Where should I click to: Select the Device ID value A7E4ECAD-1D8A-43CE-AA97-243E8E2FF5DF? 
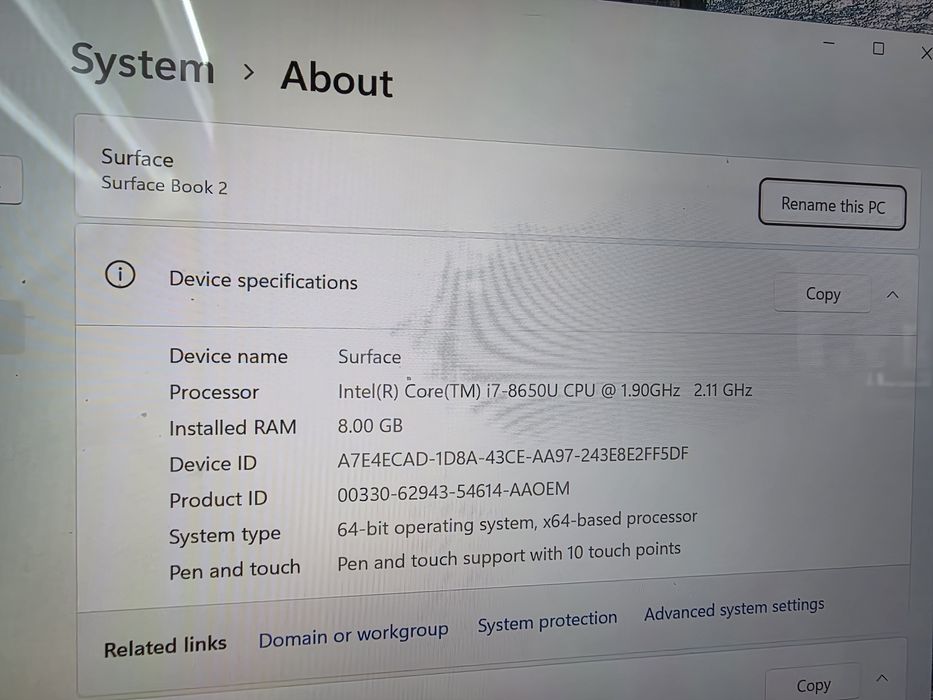pyautogui.click(x=512, y=457)
